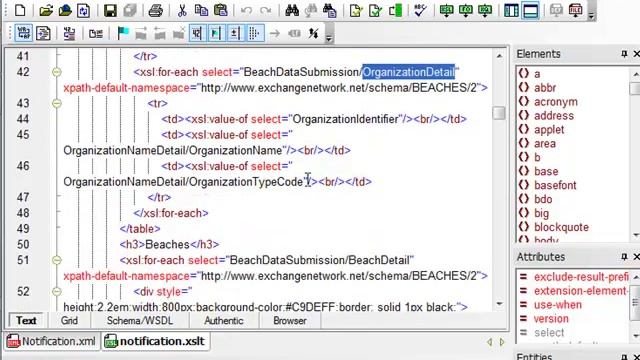Go to the previous bookmark

[160, 33]
